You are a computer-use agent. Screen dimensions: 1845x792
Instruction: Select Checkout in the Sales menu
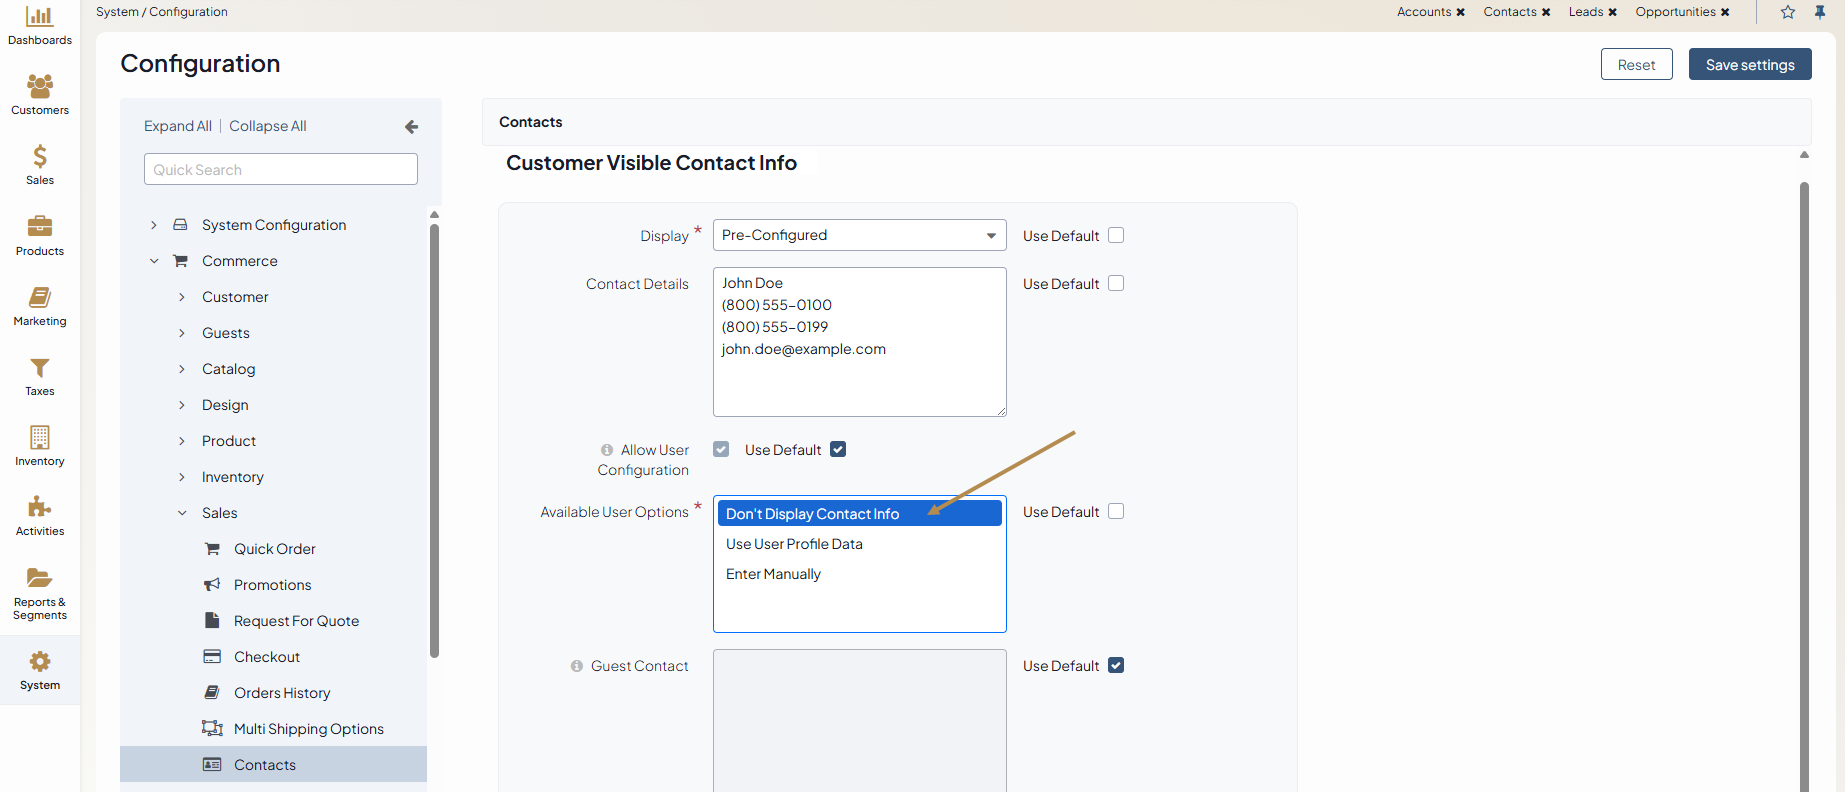tap(266, 657)
